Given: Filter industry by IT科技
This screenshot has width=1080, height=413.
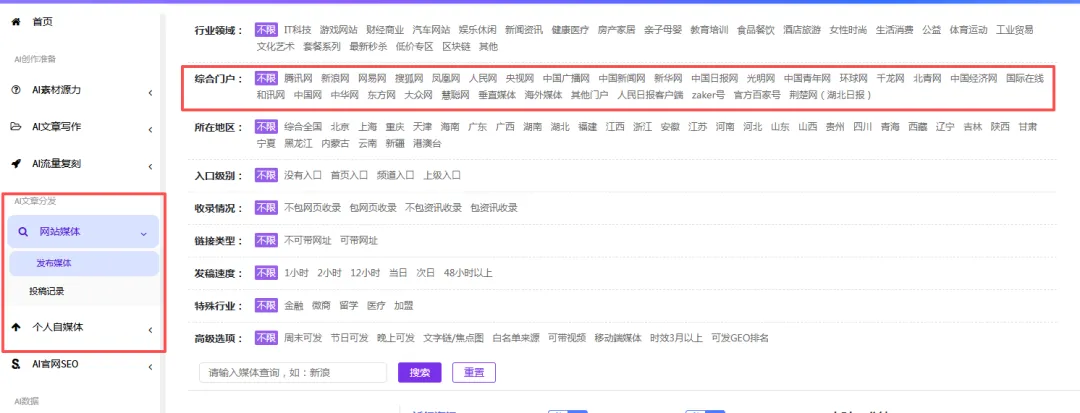Looking at the screenshot, I should tap(298, 30).
